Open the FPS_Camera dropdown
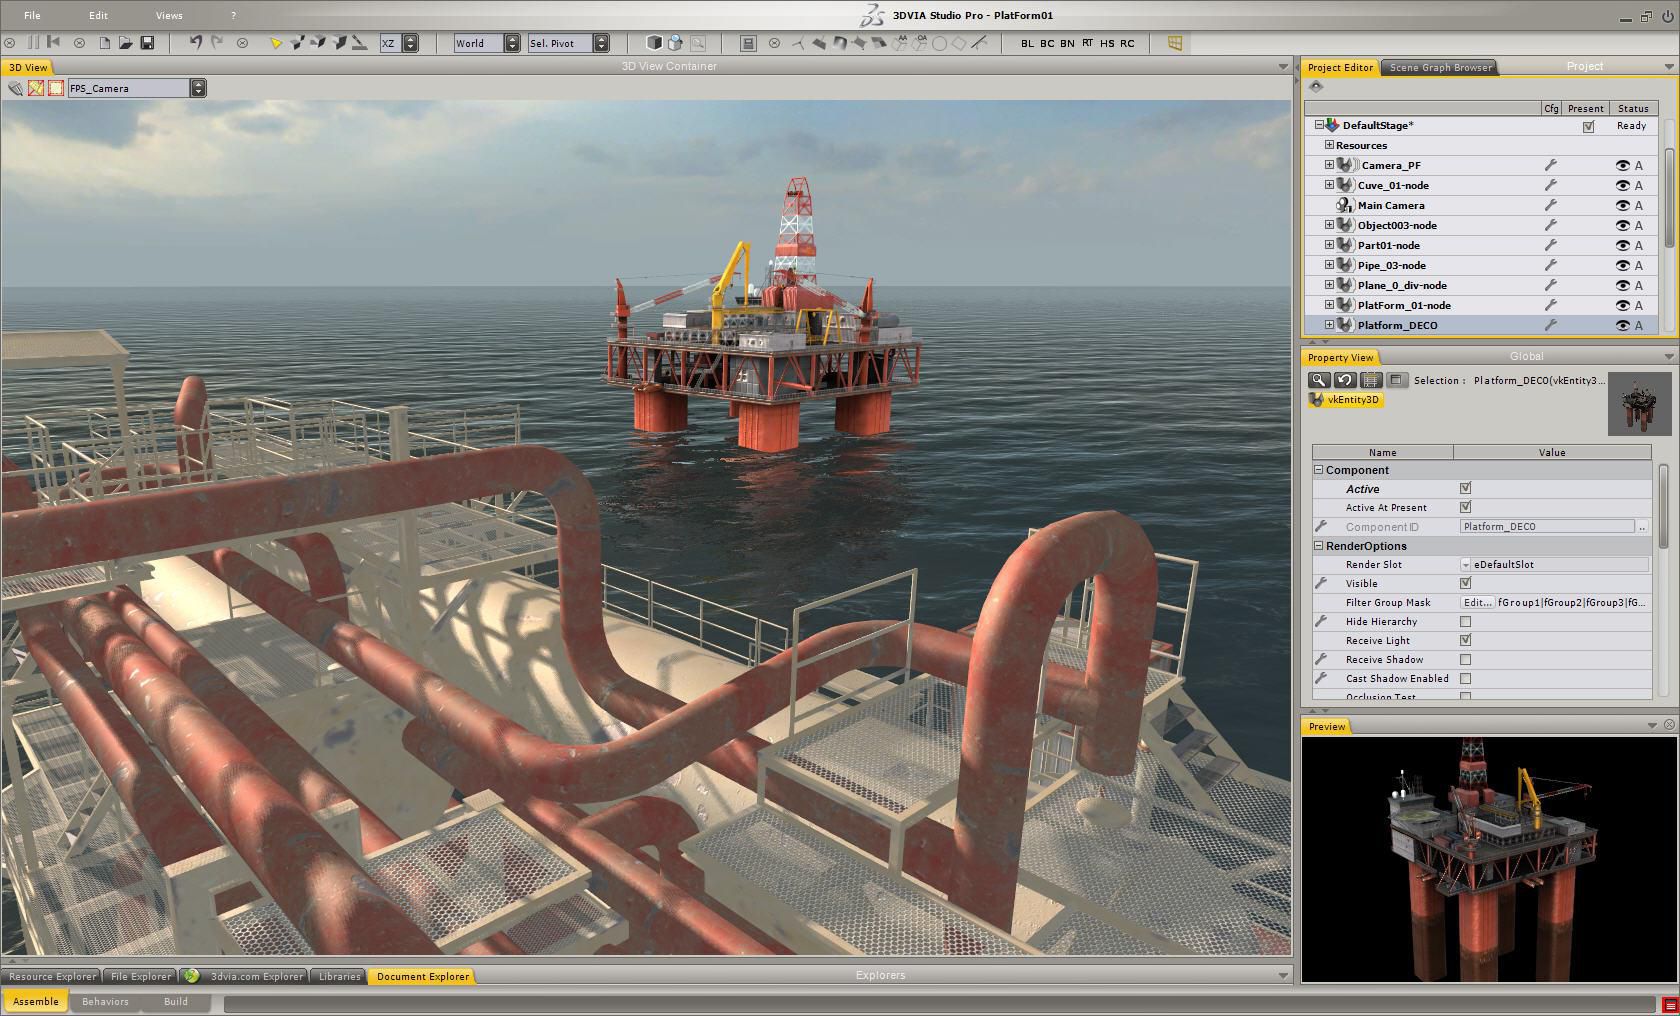Screen dimensions: 1680x1016 pyautogui.click(x=198, y=88)
